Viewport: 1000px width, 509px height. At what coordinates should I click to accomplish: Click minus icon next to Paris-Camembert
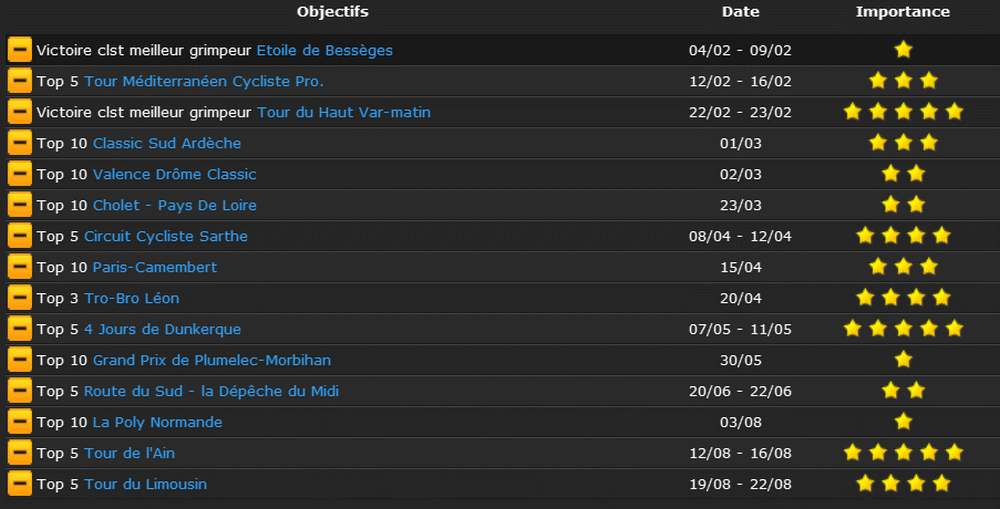point(19,267)
